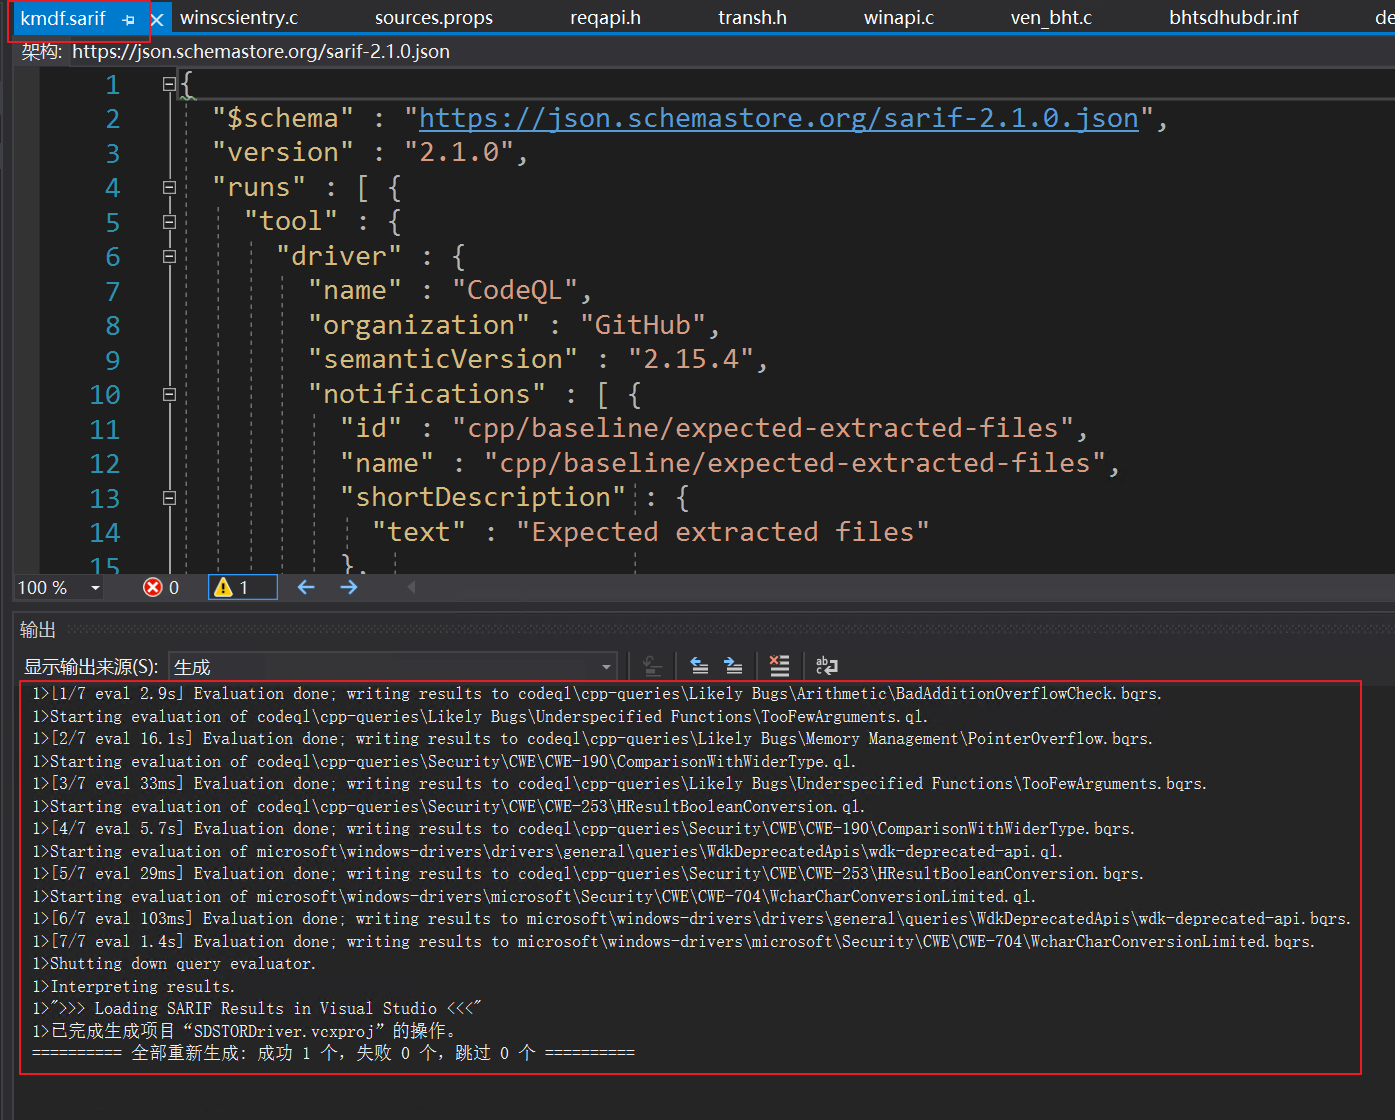Pin the kmdf.sarif tab

128,19
